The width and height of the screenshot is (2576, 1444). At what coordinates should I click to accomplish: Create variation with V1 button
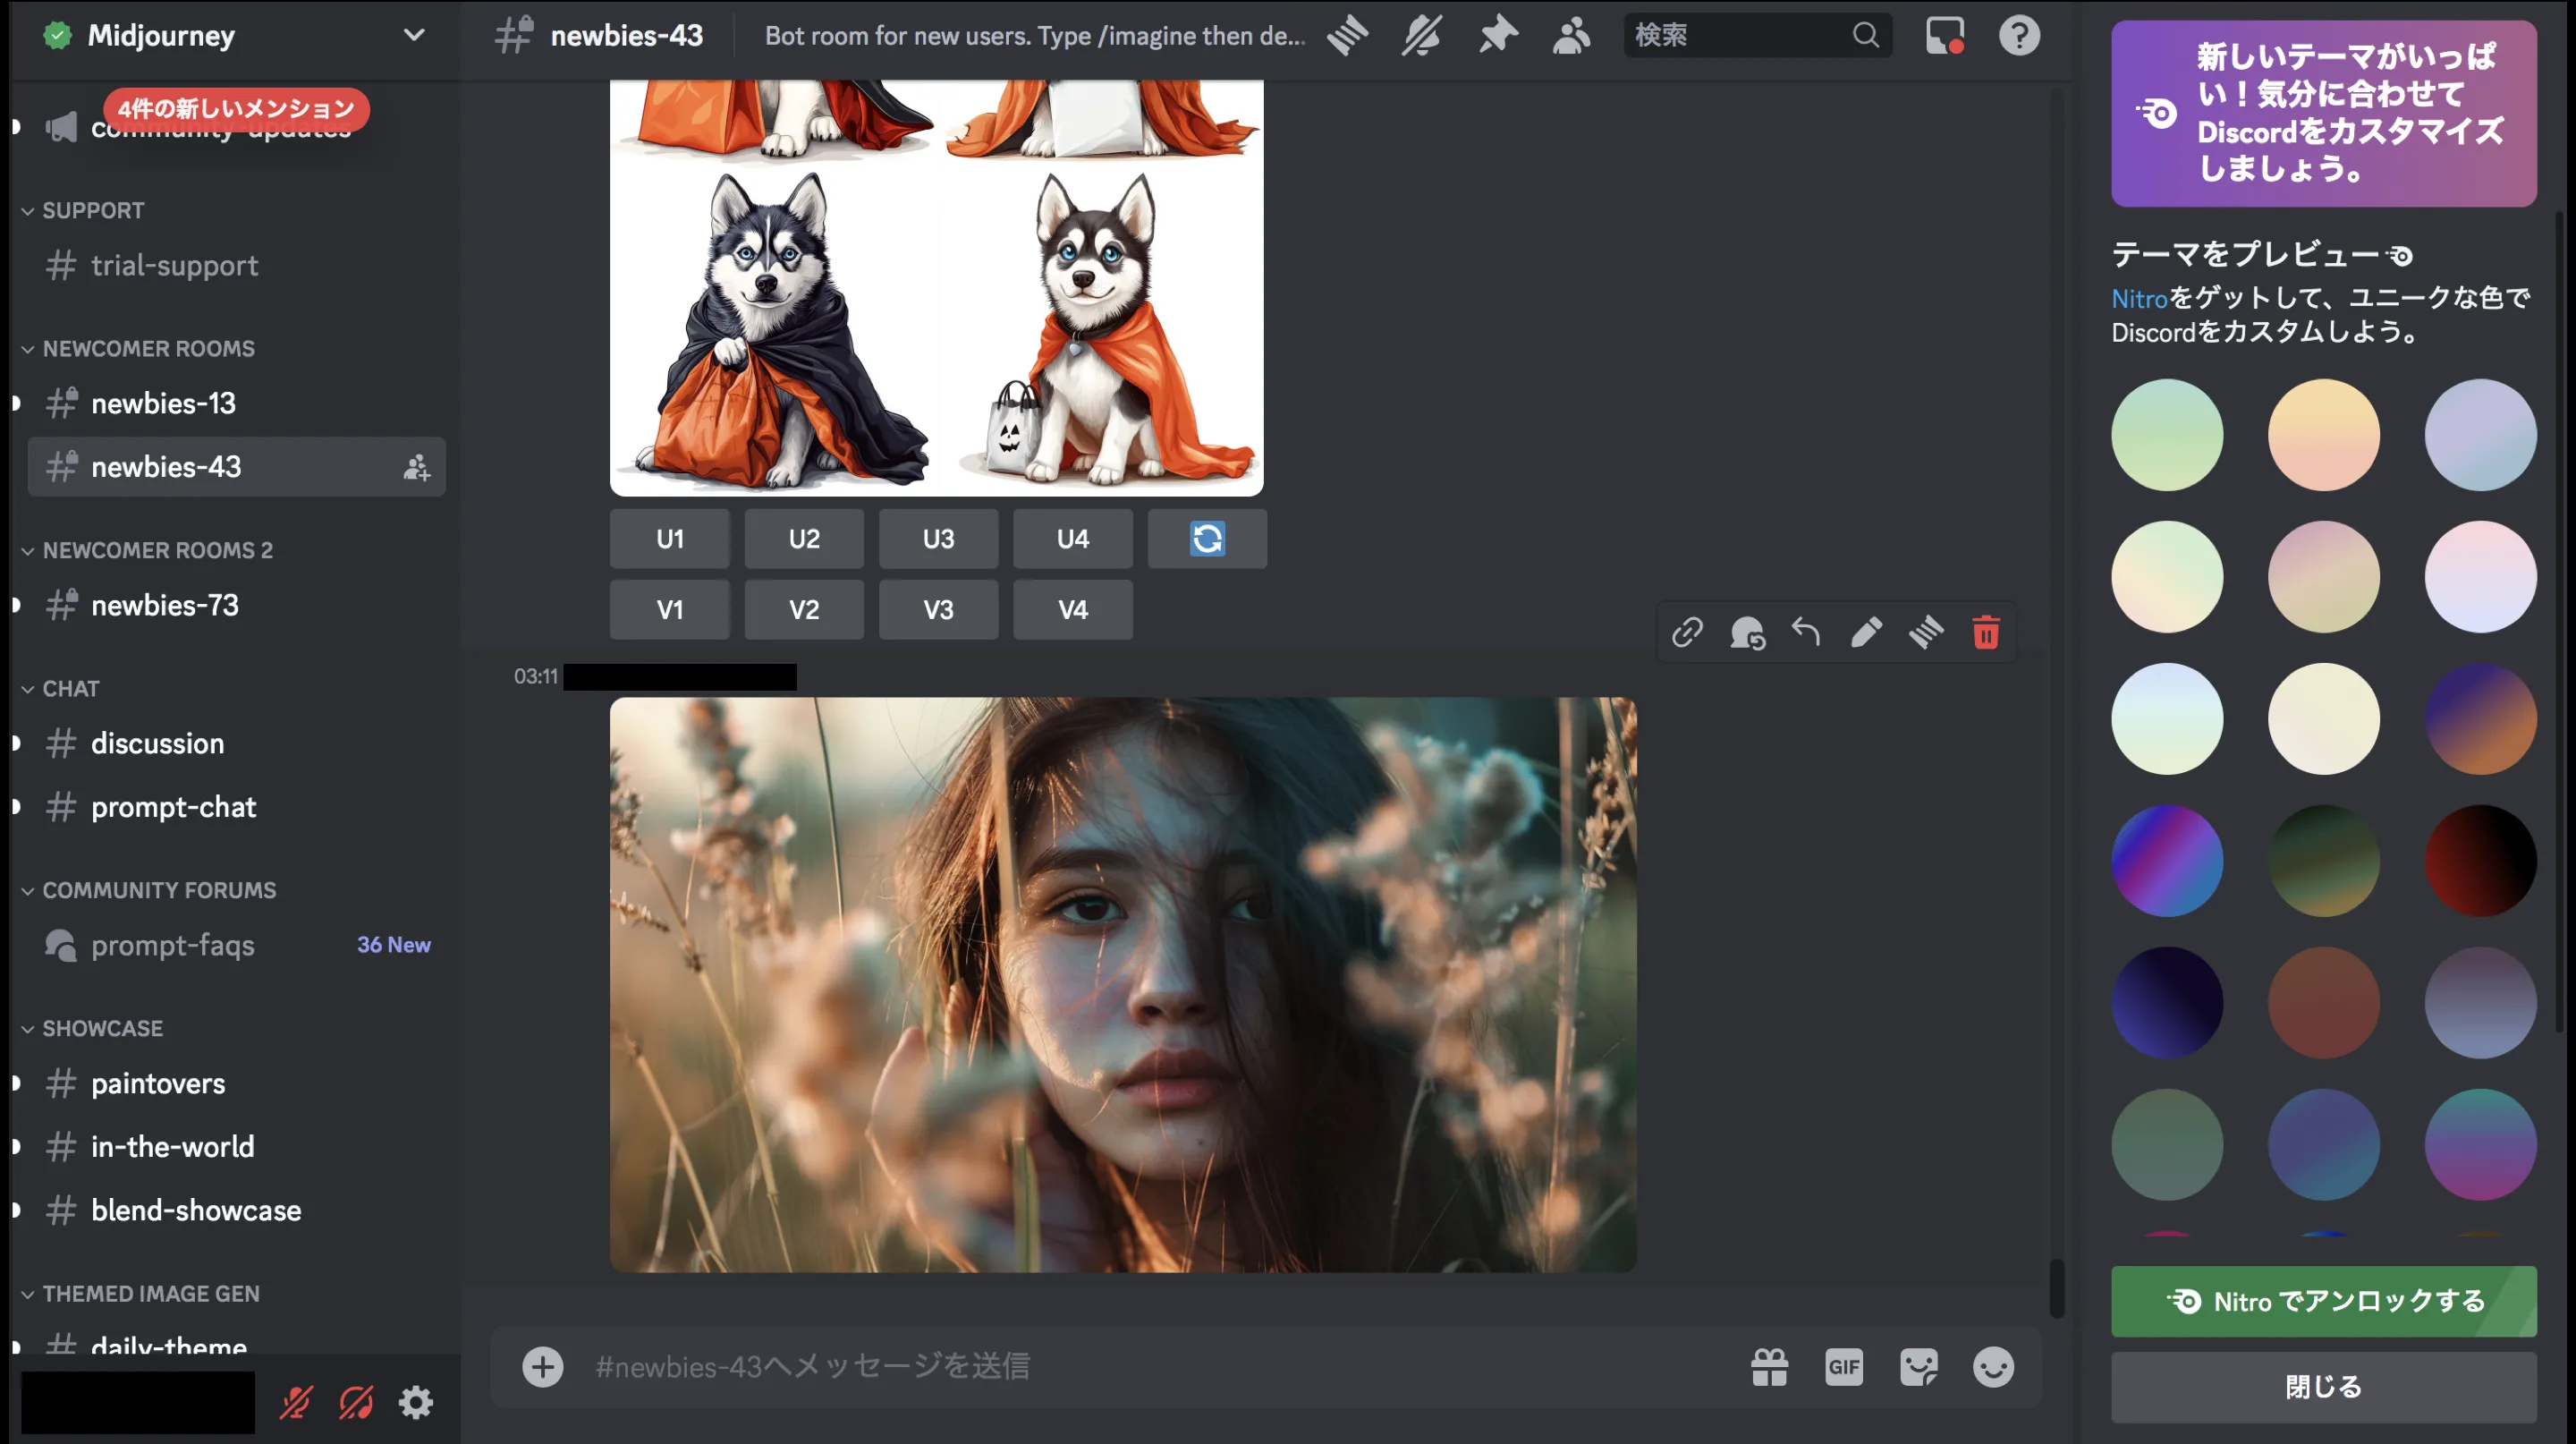[x=669, y=609]
